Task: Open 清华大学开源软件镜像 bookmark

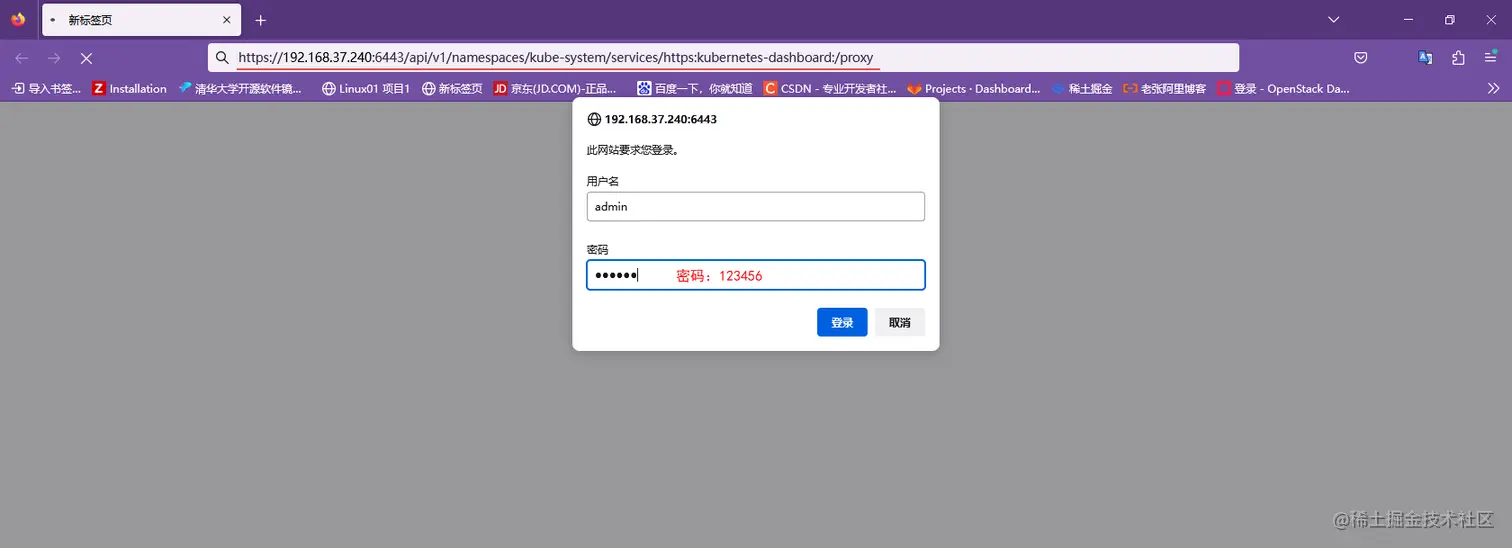Action: coord(240,88)
